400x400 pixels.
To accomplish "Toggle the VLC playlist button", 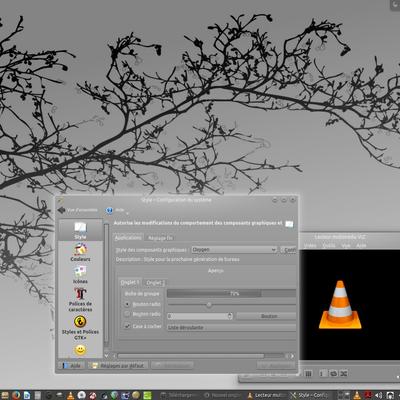I will click(309, 374).
